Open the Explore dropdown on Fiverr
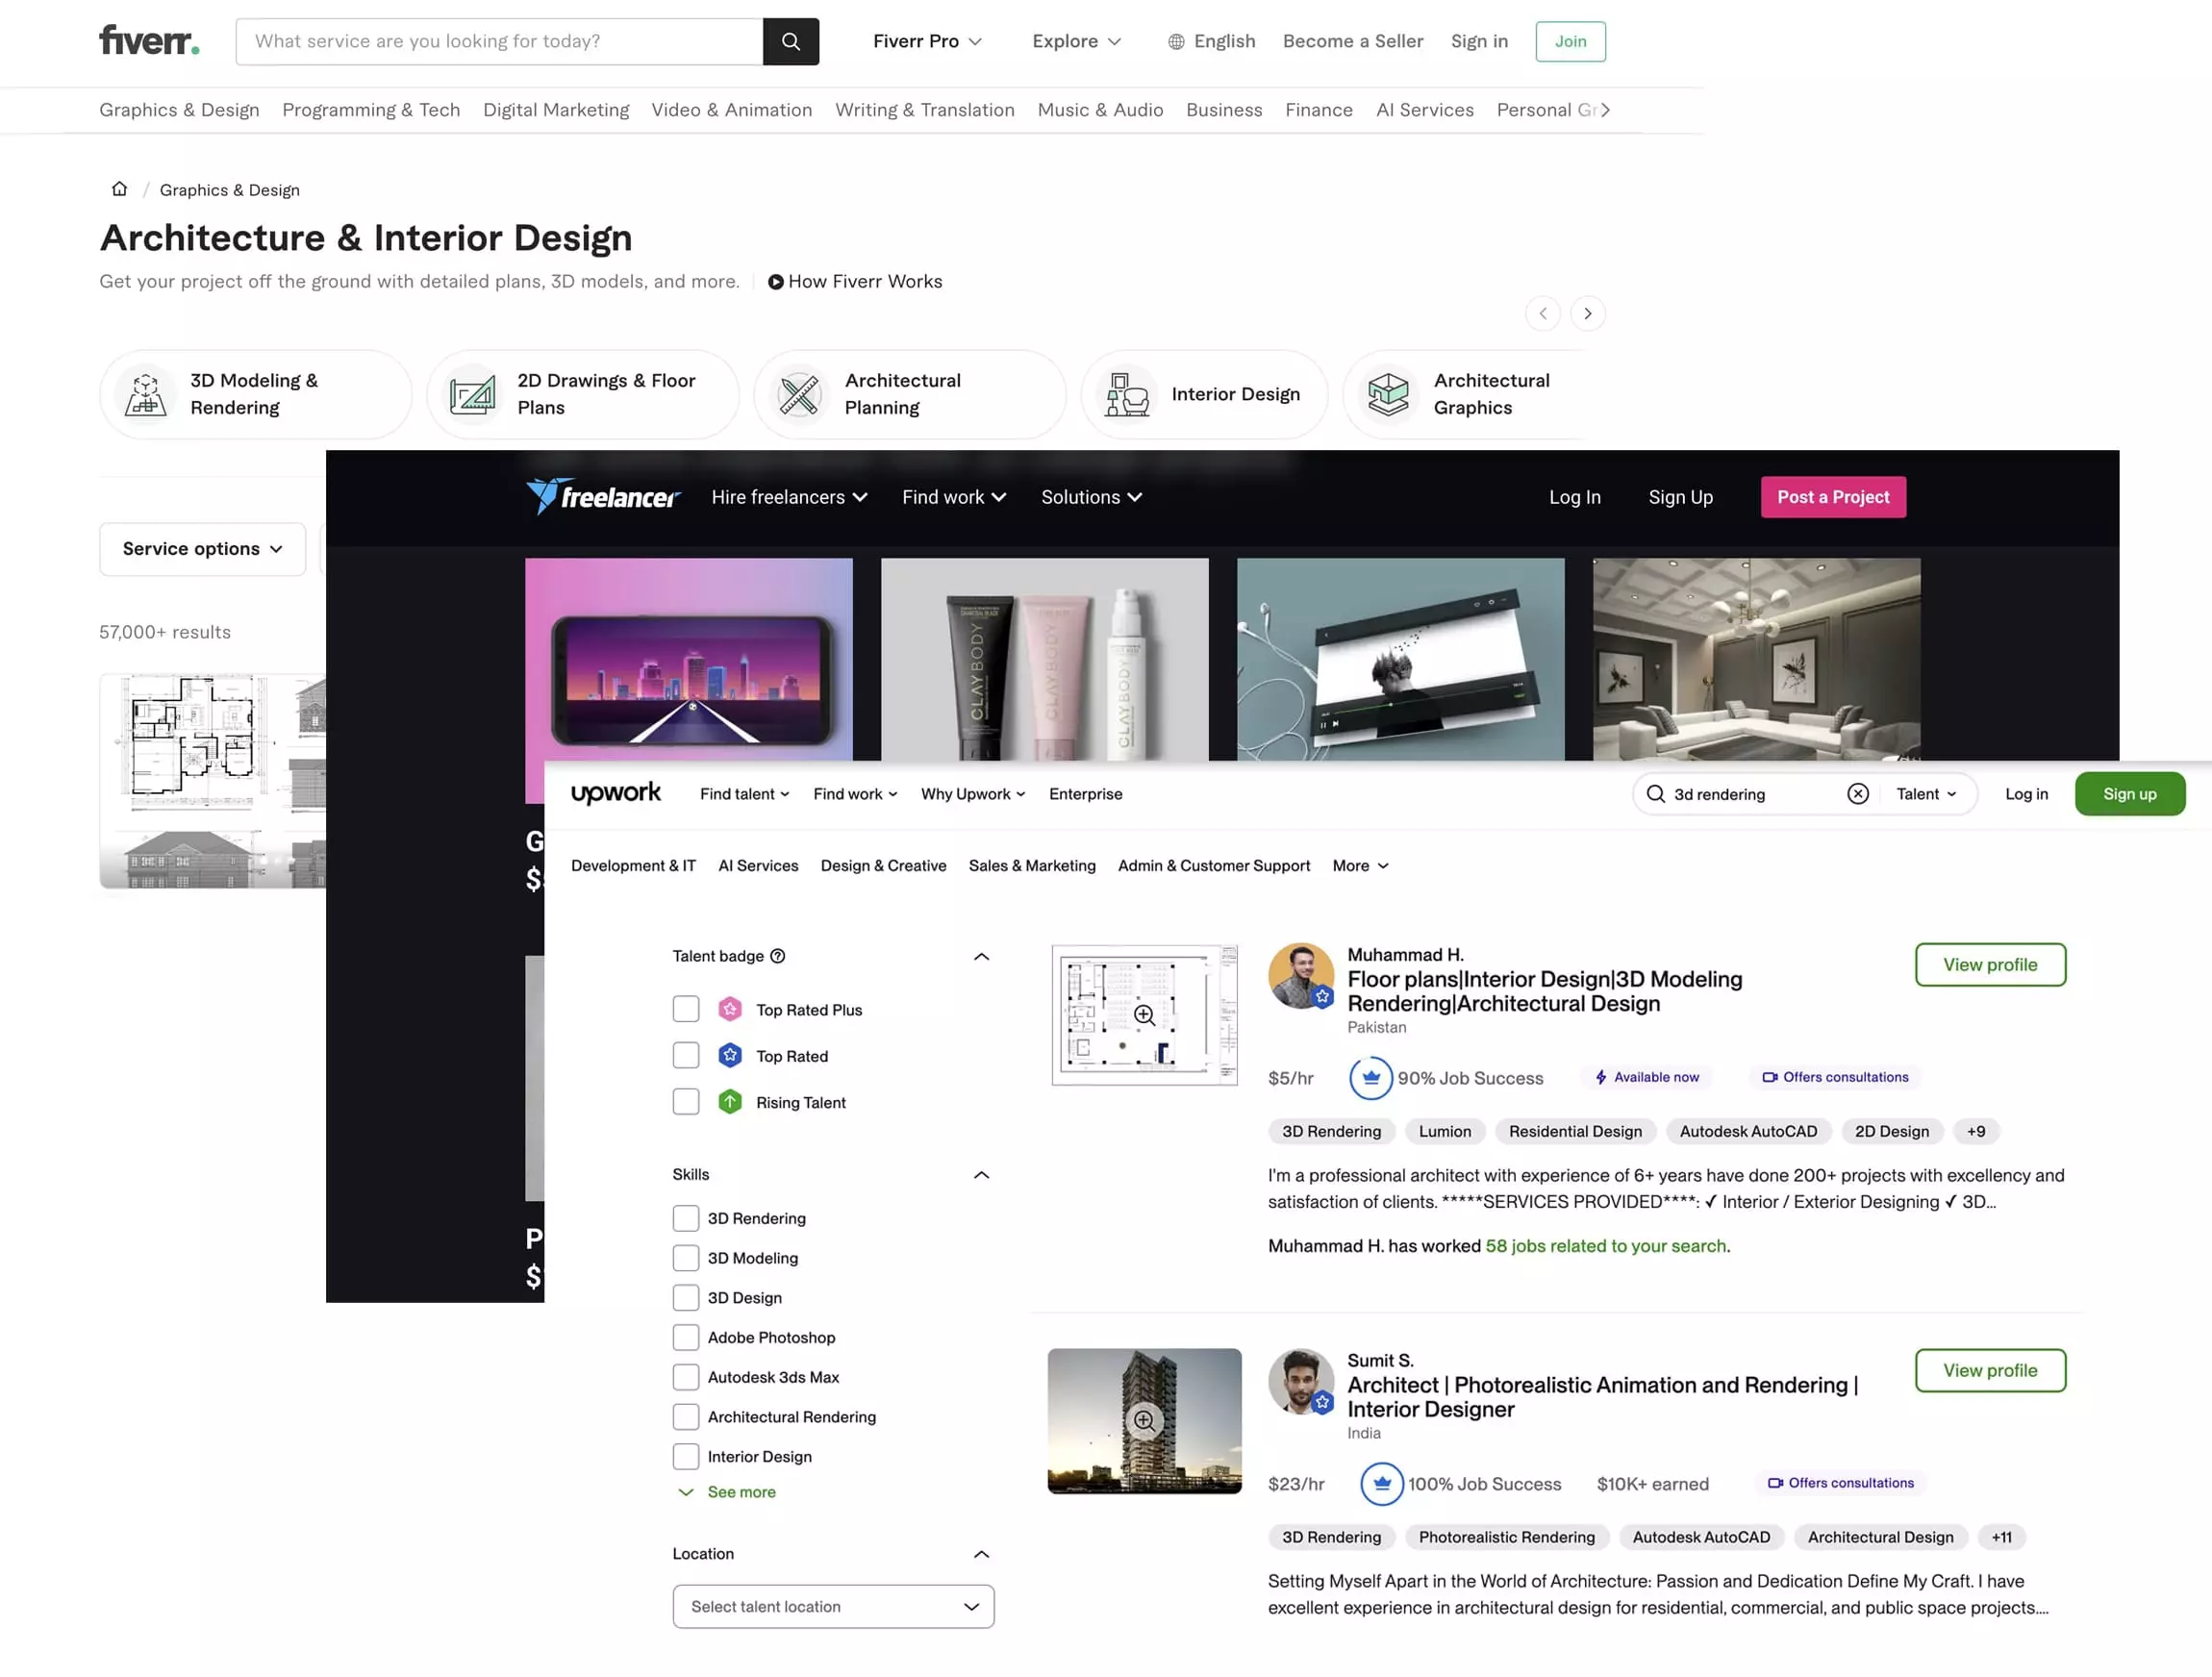Screen dimensions: 2212x1677 [x=1076, y=41]
